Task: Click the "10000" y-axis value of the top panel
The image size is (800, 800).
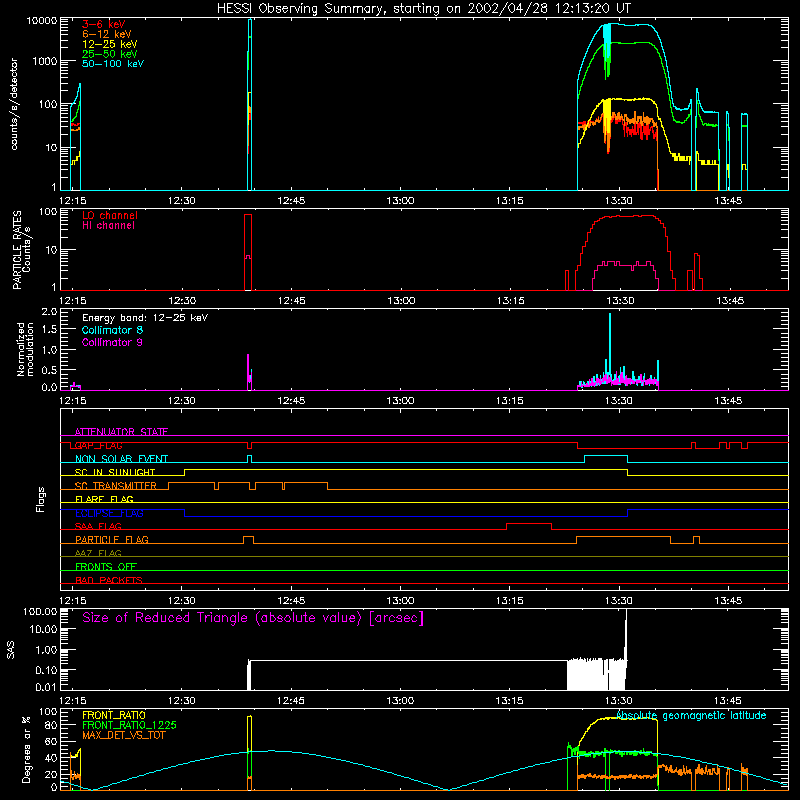Action: (x=41, y=21)
